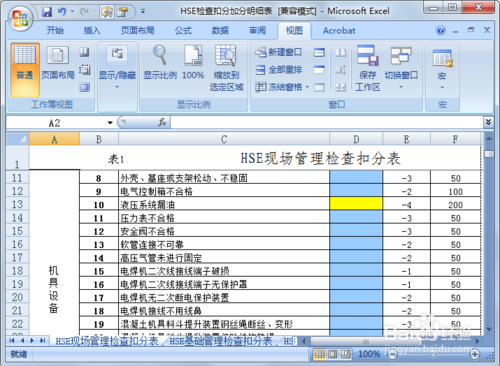Select column D header
The width and height of the screenshot is (500, 366).
tap(356, 139)
